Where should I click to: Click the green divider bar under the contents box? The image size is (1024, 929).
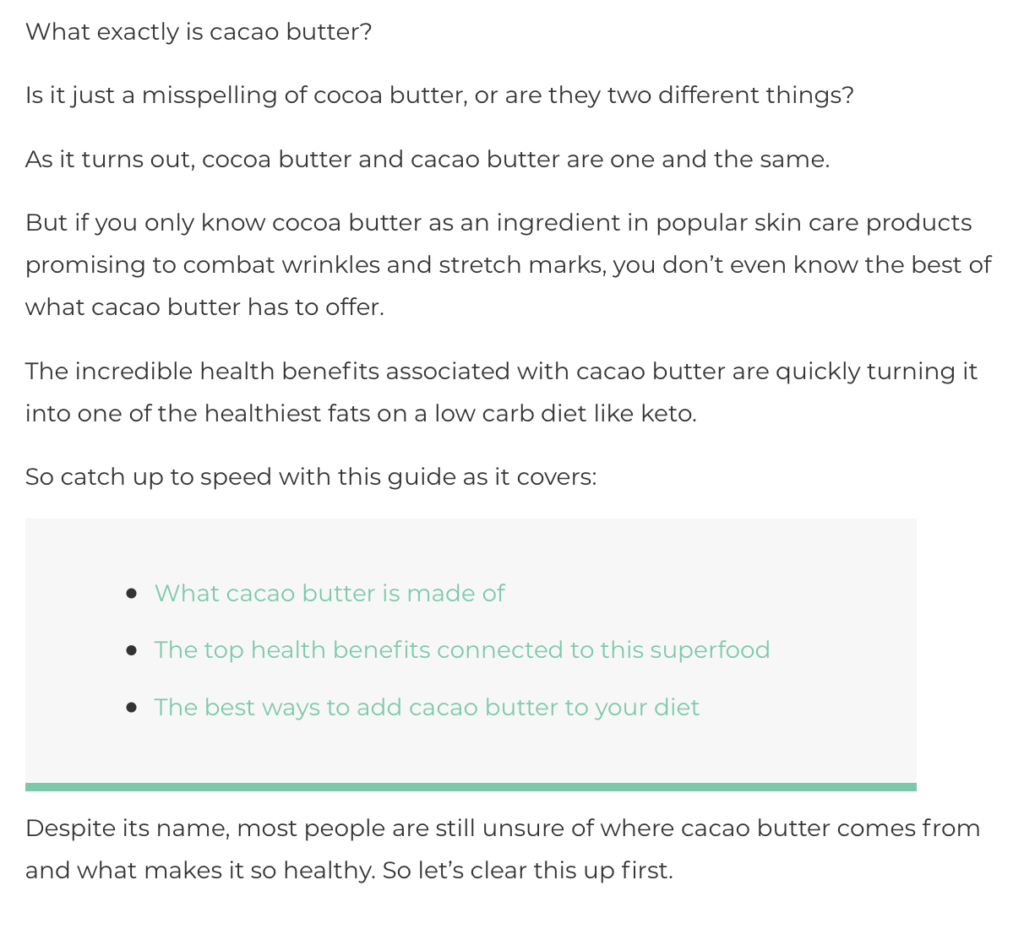(471, 787)
